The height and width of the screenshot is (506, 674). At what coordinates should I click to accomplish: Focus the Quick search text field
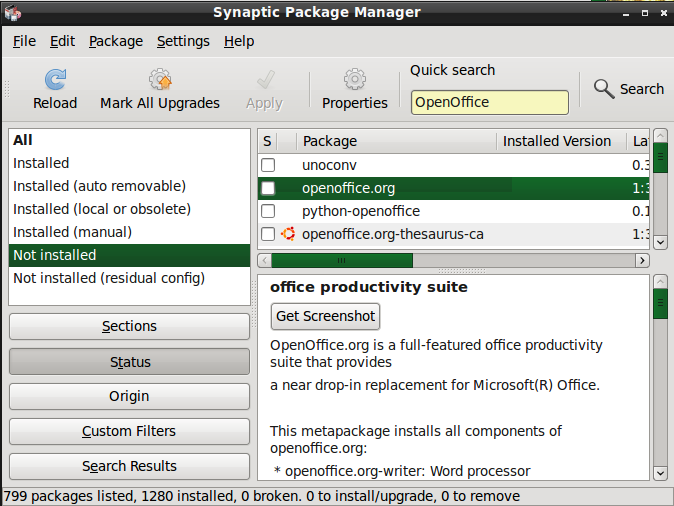pos(489,102)
